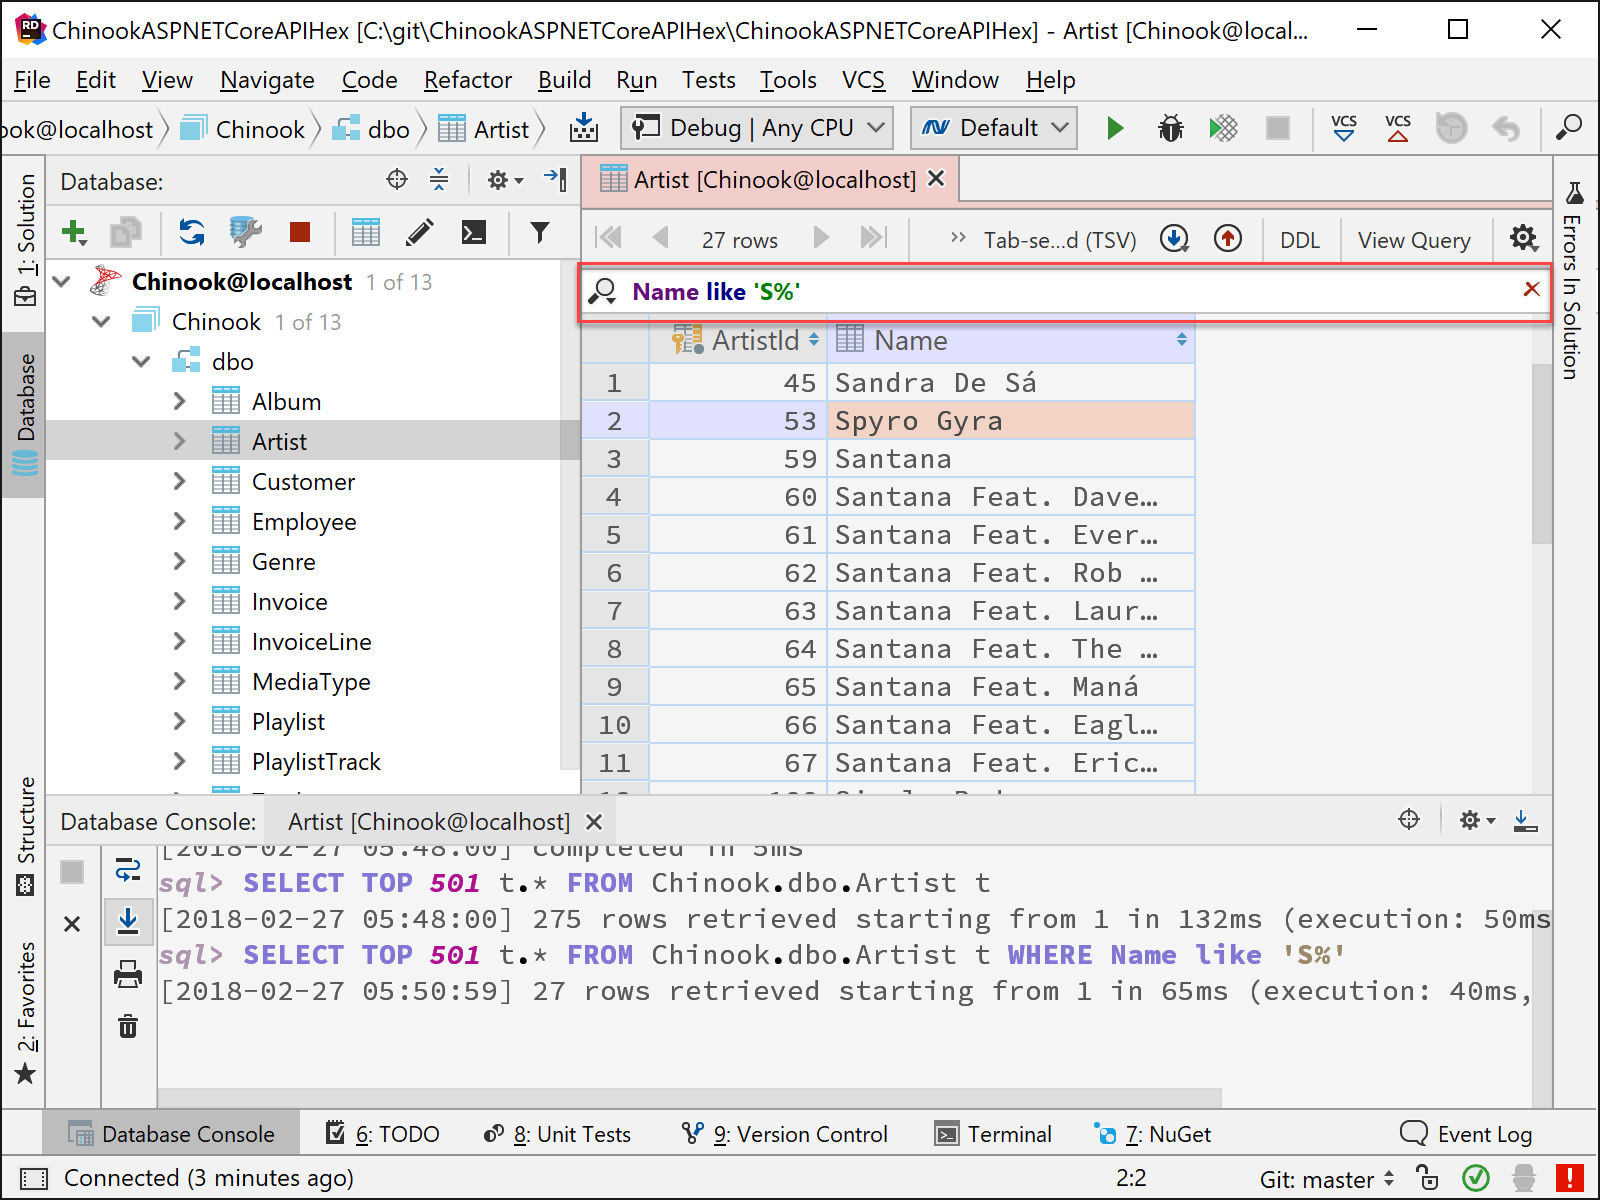The width and height of the screenshot is (1600, 1200).
Task: Open the 1: Solution side tool window
Action: click(x=25, y=241)
